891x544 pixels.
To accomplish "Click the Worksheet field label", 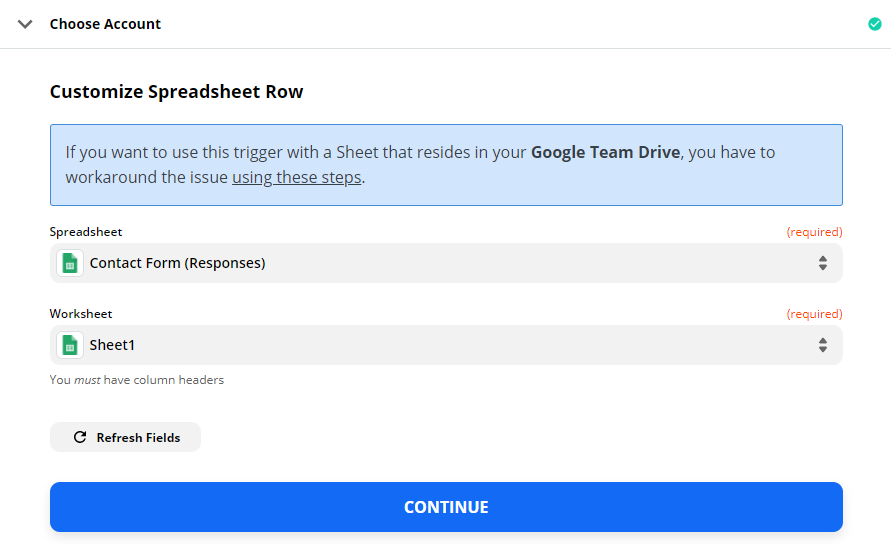I will coord(81,314).
